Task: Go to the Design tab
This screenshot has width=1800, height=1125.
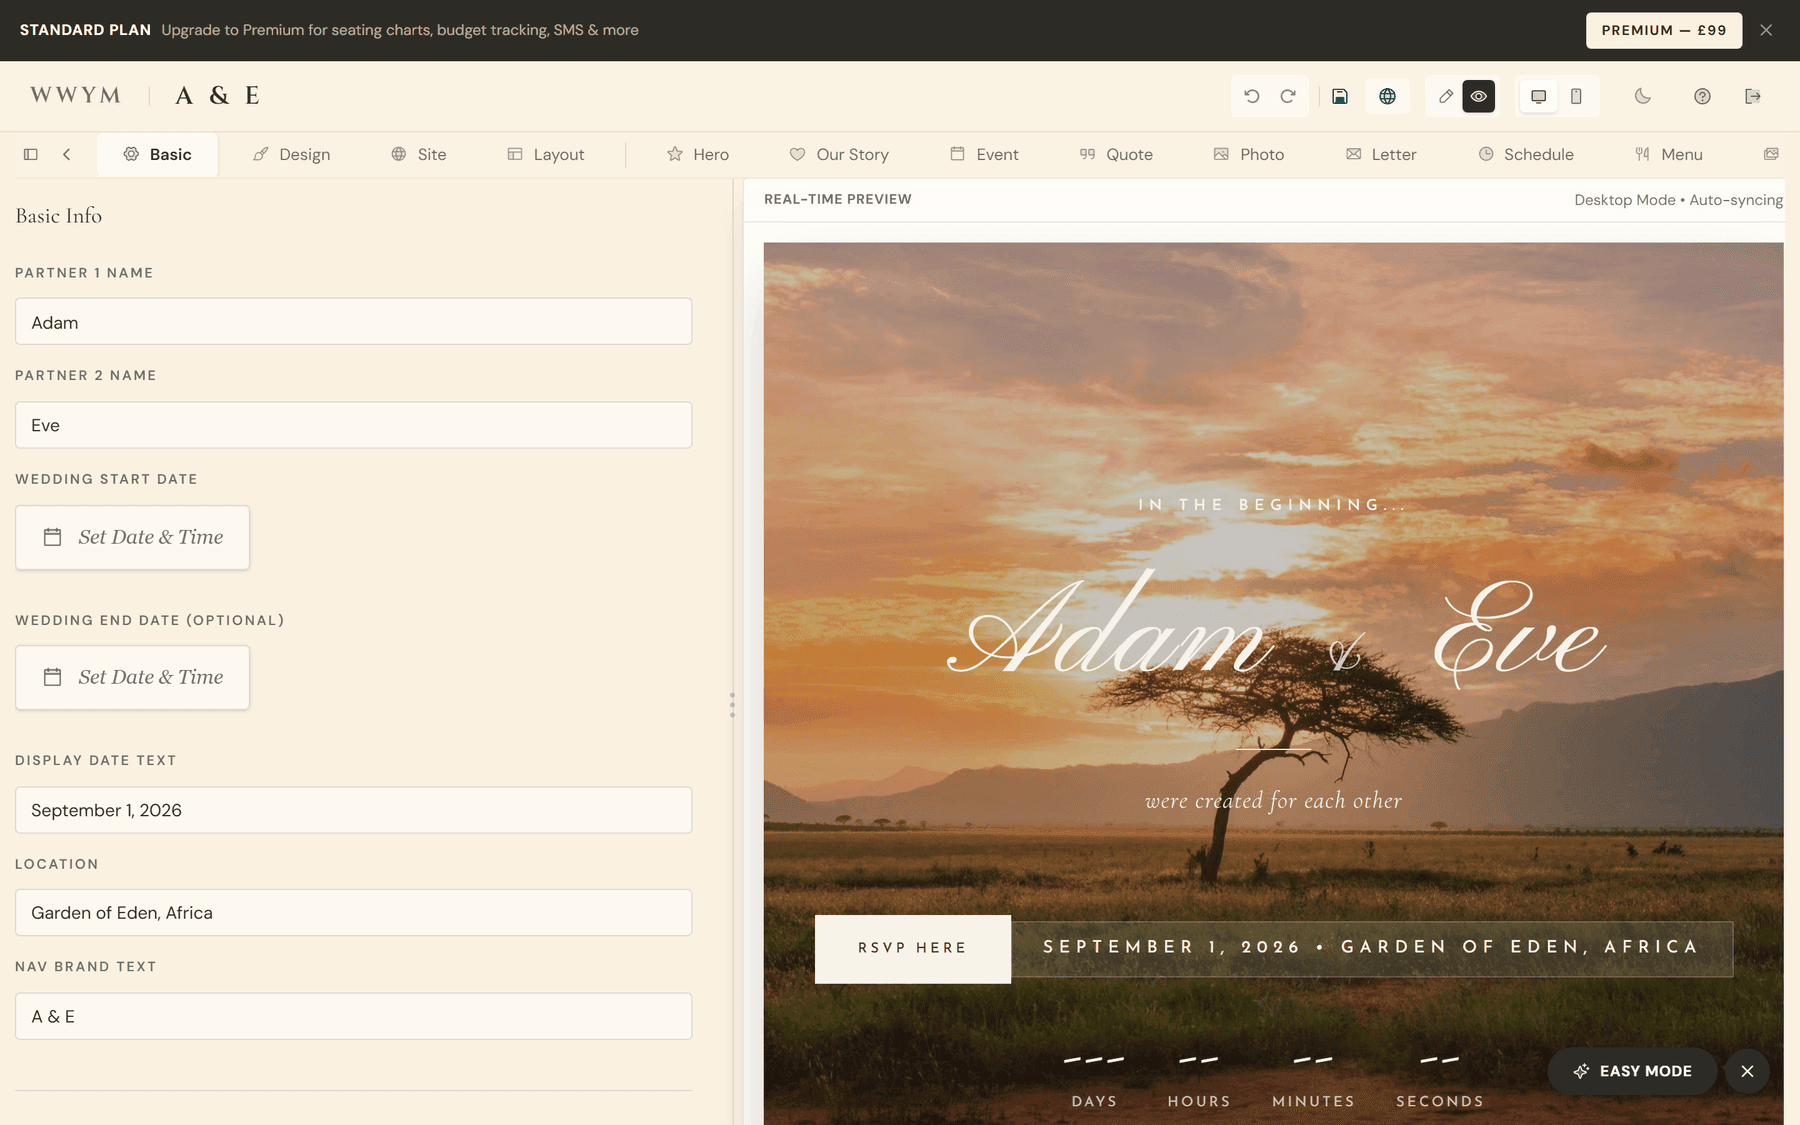Action: [291, 154]
